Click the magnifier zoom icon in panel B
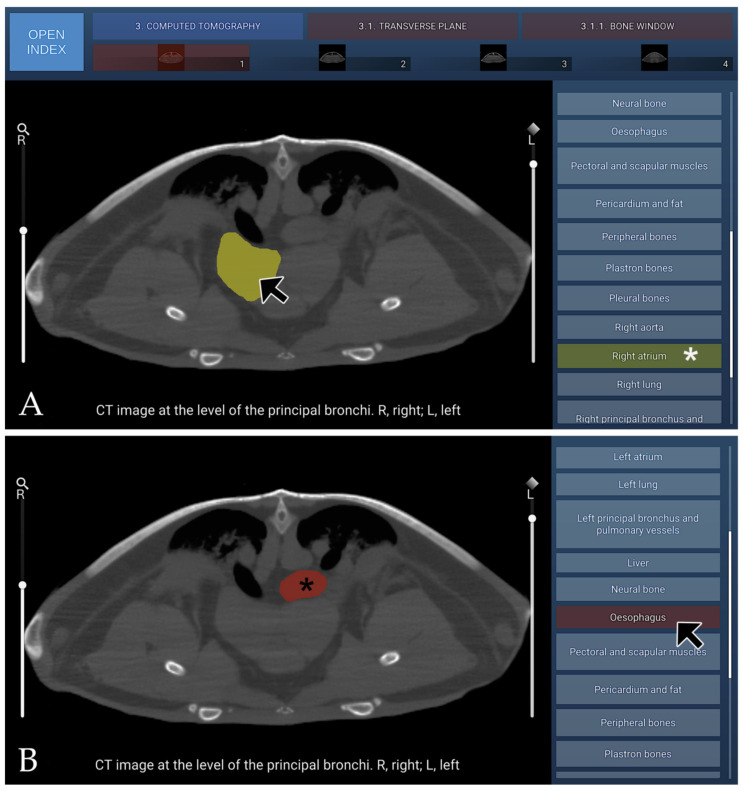743x791 pixels. click(22, 483)
